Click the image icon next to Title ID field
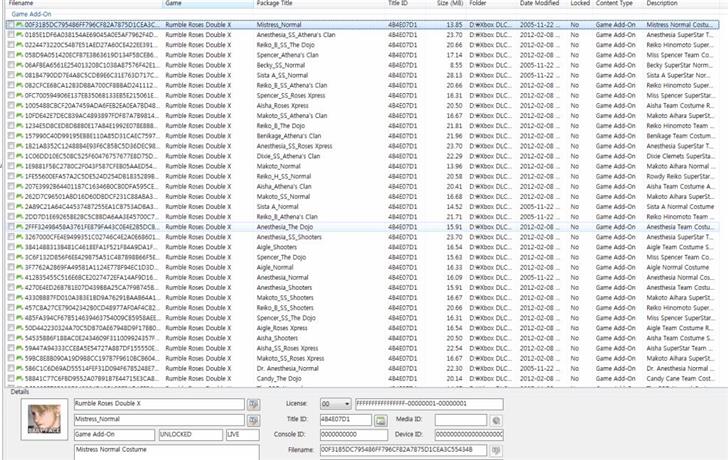The height and width of the screenshot is (460, 728). pos(381,421)
